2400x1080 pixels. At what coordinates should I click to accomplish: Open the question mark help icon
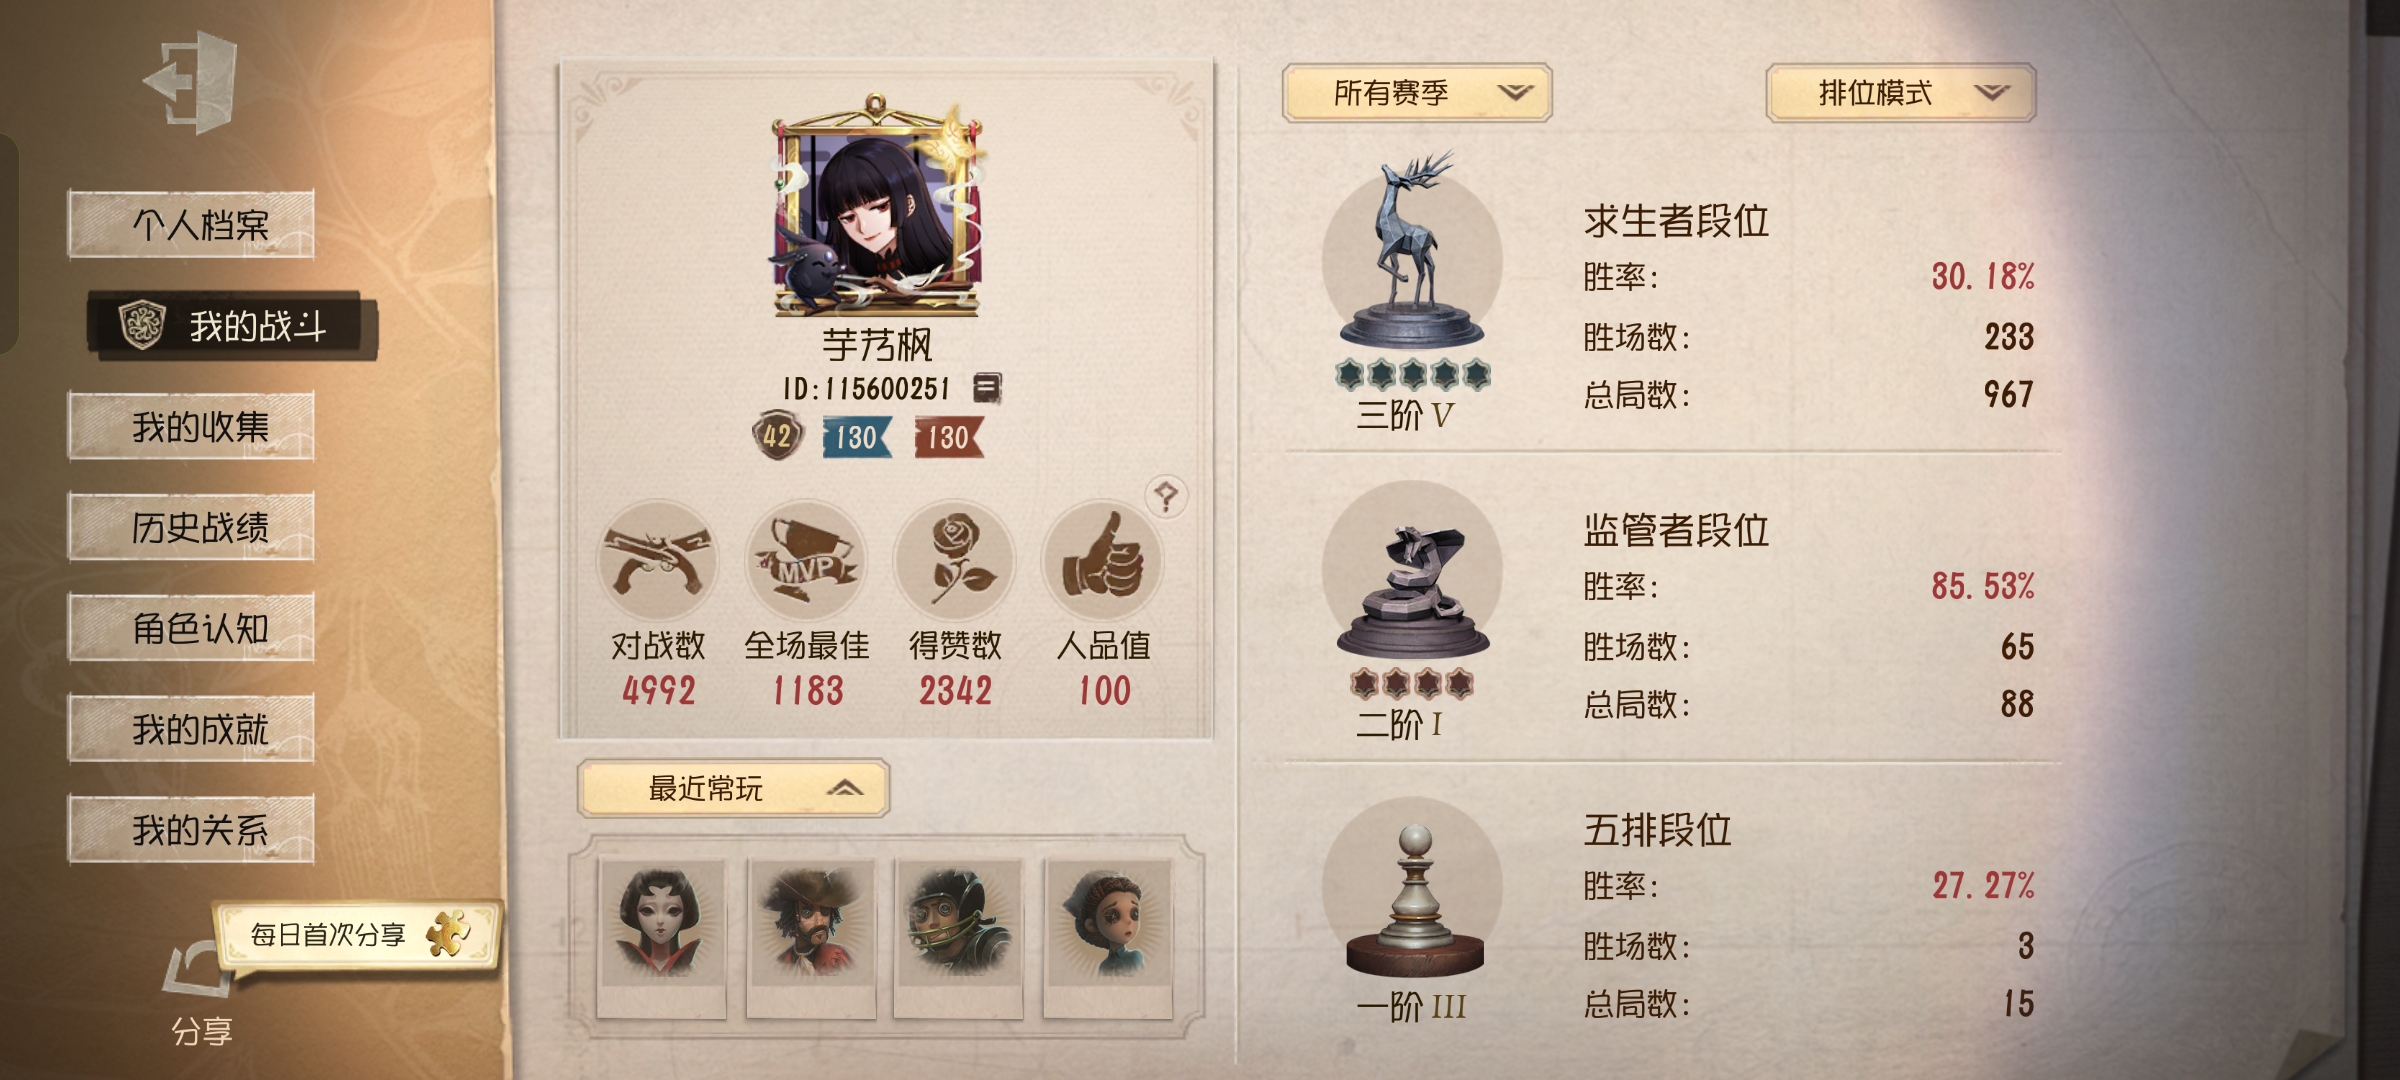(x=1166, y=495)
